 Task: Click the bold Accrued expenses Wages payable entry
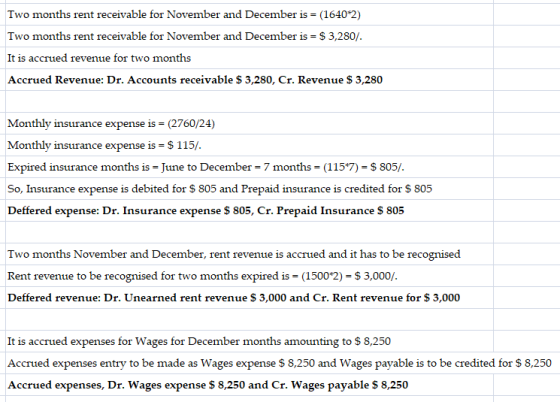[x=249, y=385]
